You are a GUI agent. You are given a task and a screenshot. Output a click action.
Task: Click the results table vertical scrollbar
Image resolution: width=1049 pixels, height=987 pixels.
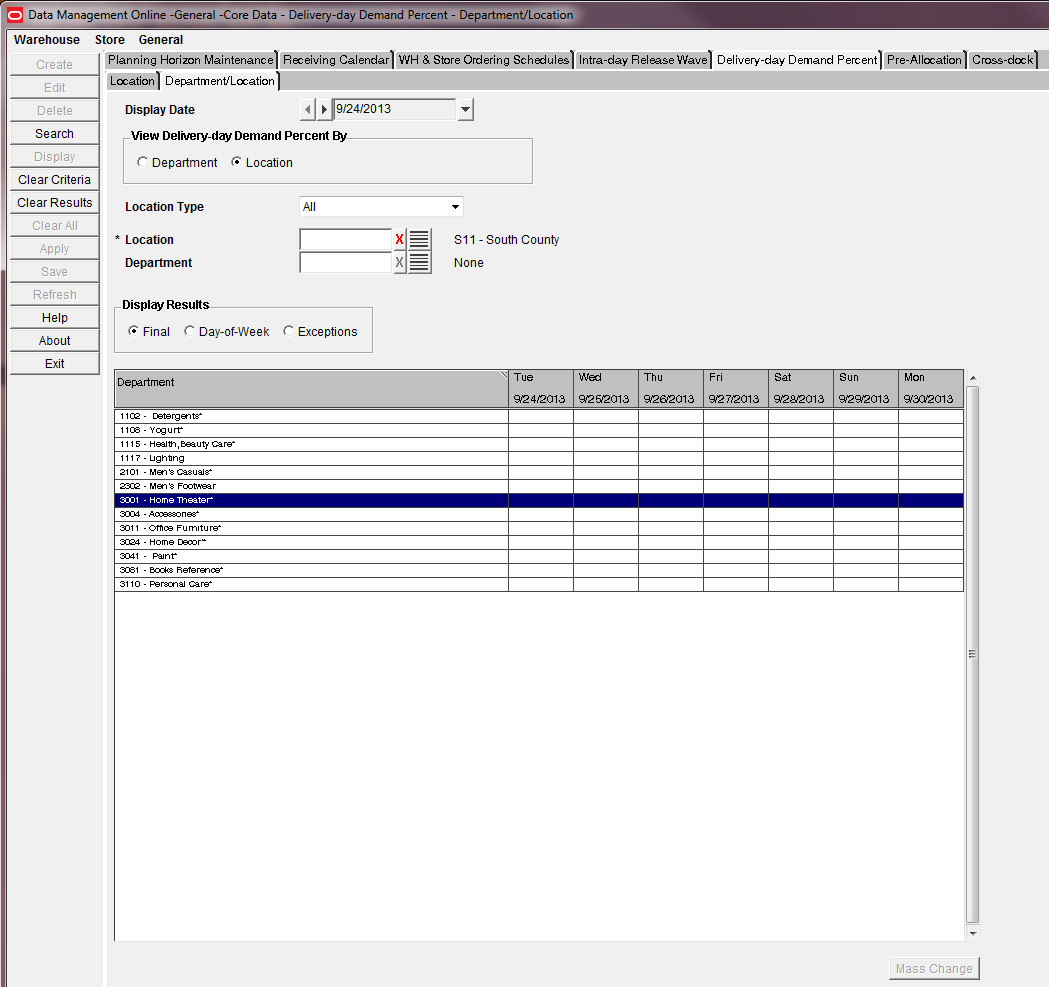[x=973, y=654]
